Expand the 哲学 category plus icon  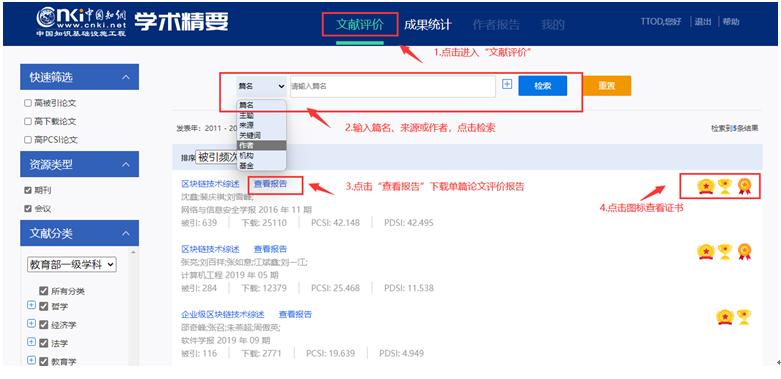(x=31, y=305)
